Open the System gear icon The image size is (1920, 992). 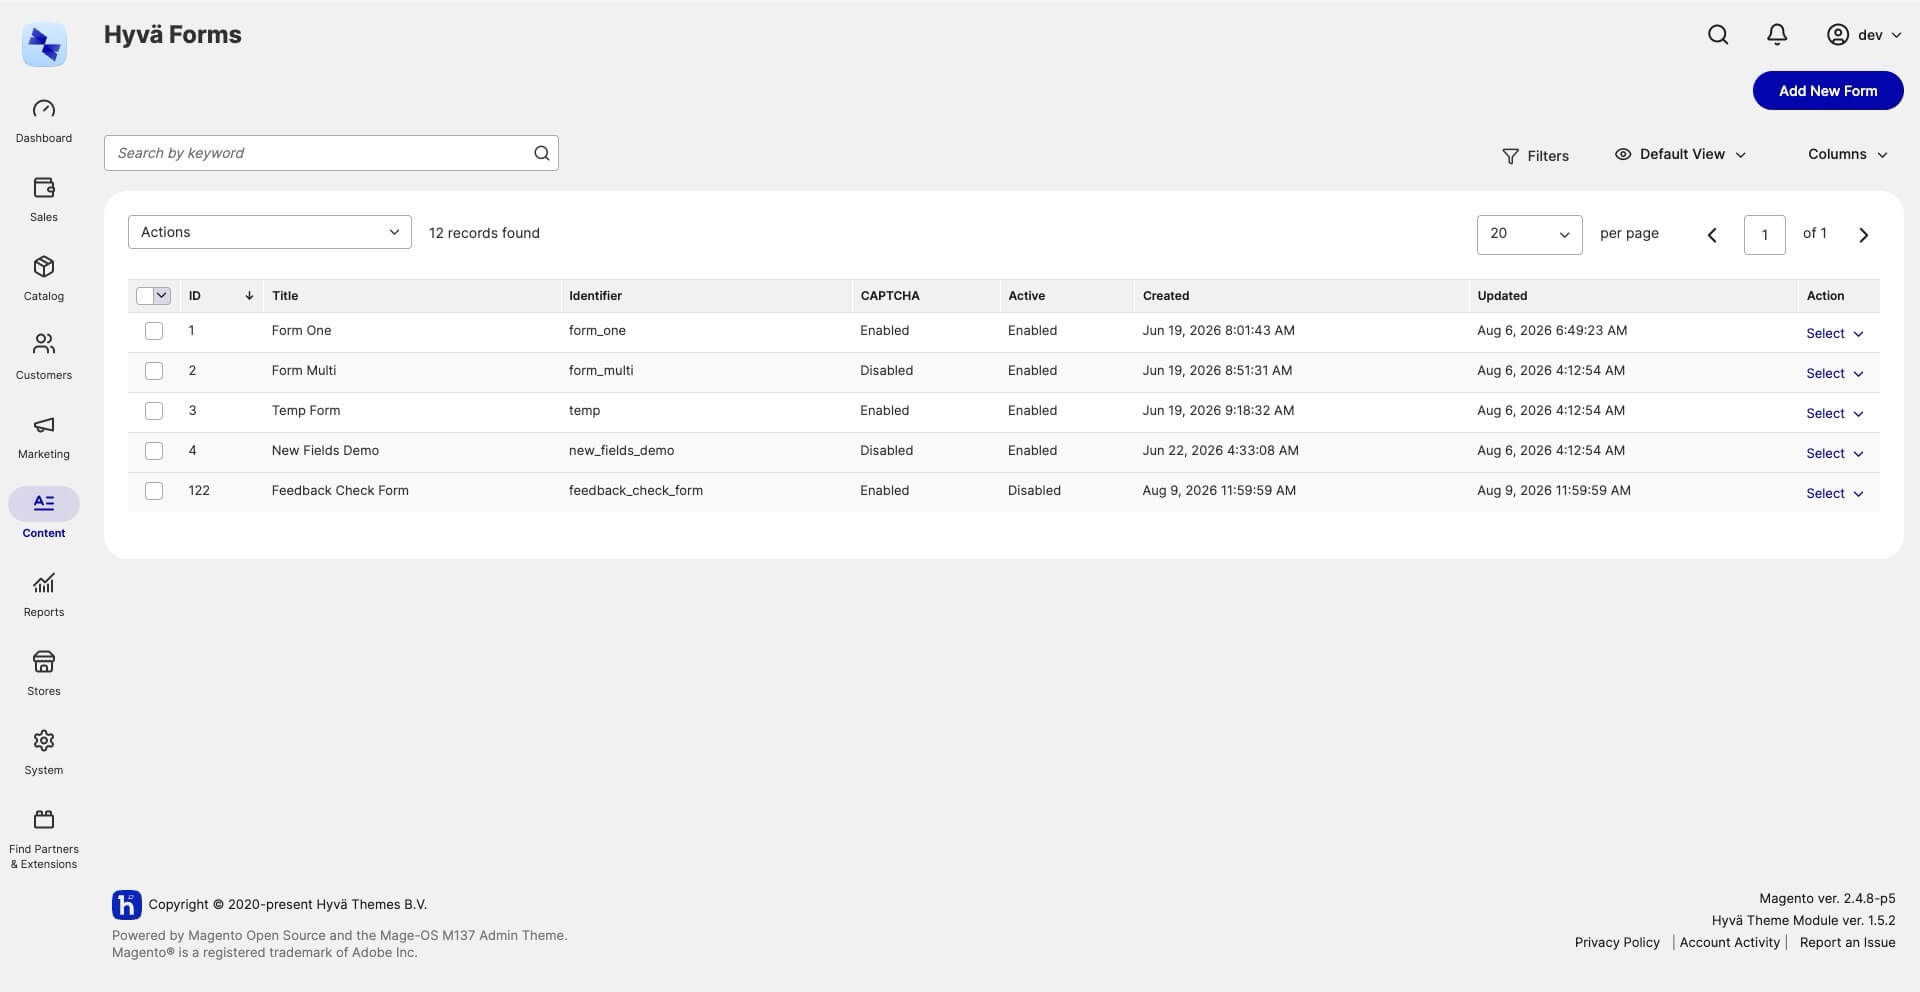pyautogui.click(x=44, y=741)
